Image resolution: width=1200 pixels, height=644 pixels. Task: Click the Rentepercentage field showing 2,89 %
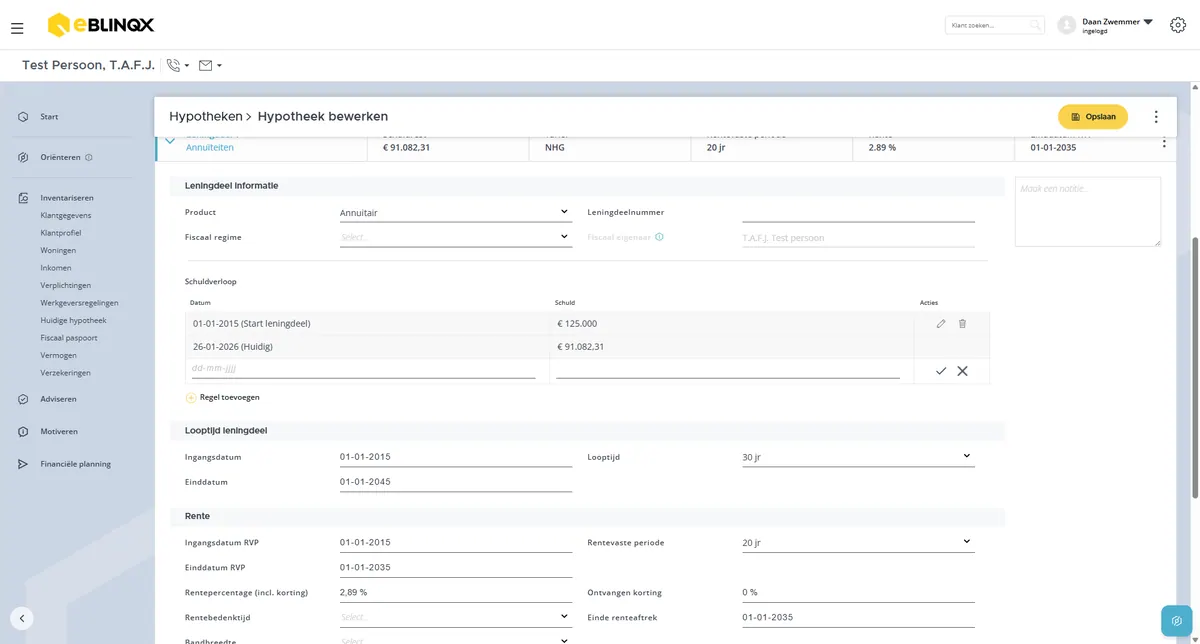pos(455,593)
